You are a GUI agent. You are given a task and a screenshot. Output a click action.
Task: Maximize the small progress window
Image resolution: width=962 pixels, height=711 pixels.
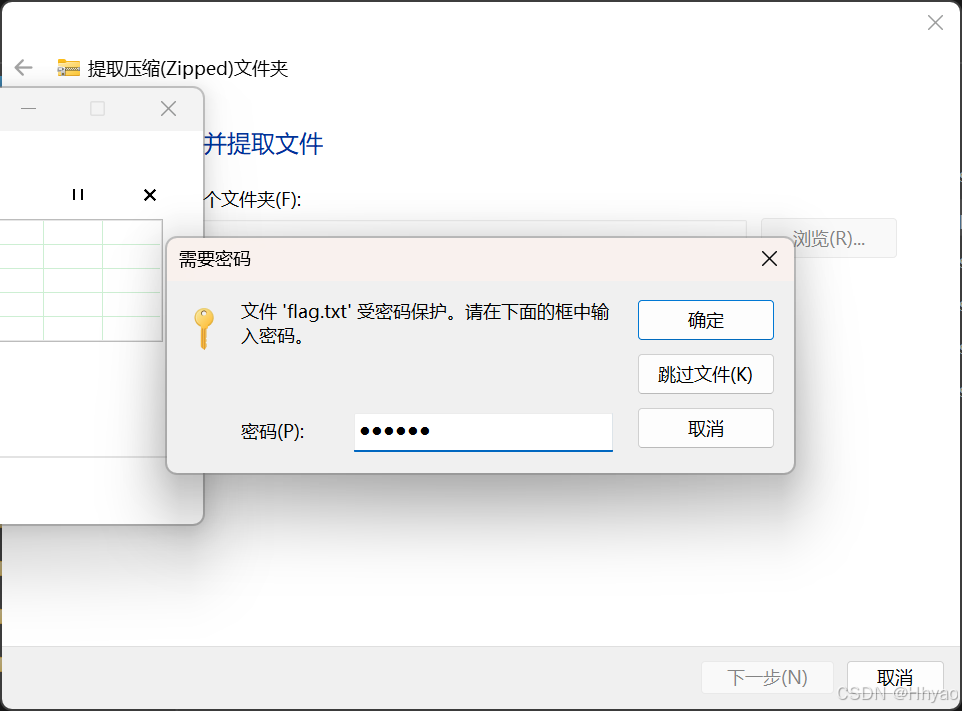[x=98, y=109]
